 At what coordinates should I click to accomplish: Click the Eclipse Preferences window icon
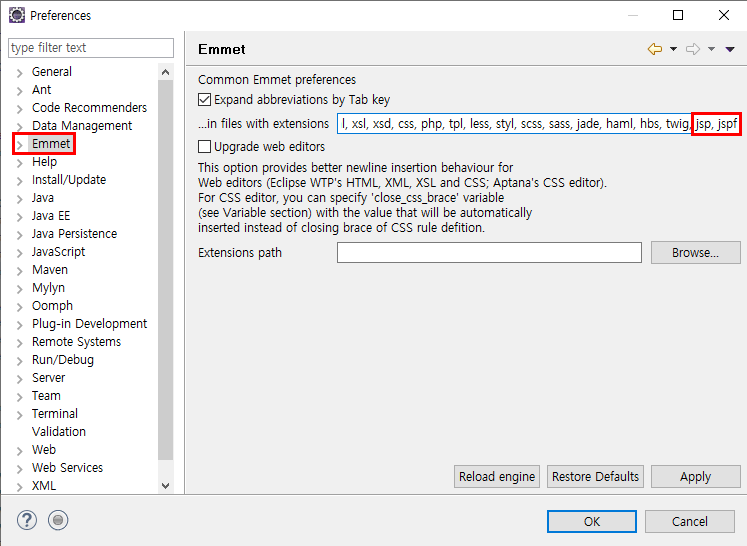coord(17,15)
